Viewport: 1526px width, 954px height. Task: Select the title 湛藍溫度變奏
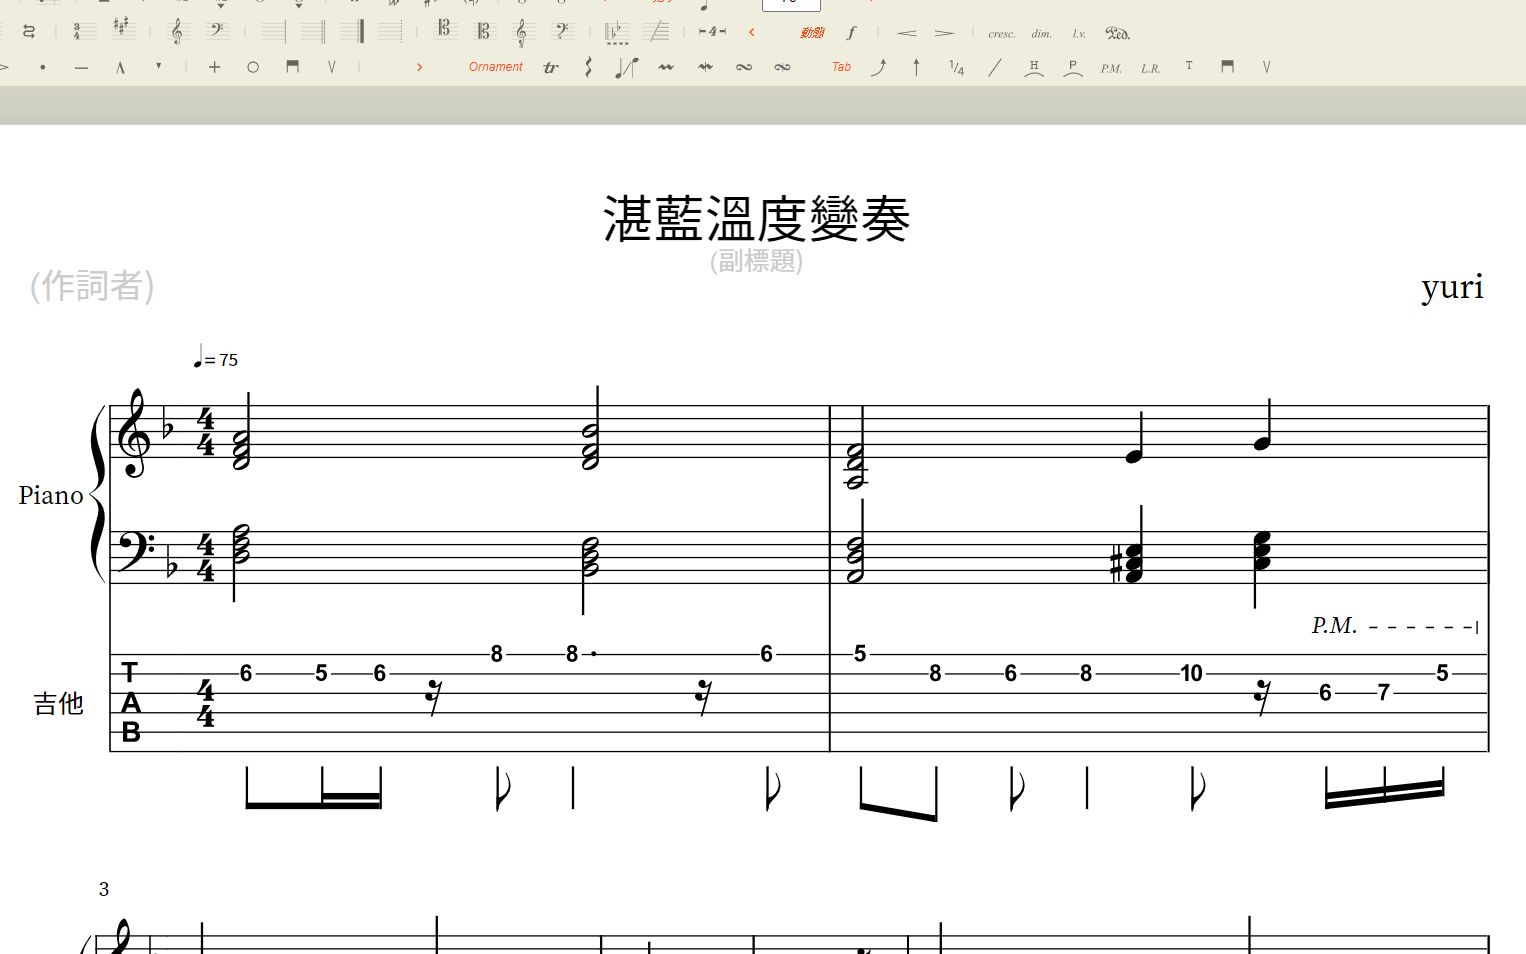pyautogui.click(x=757, y=219)
